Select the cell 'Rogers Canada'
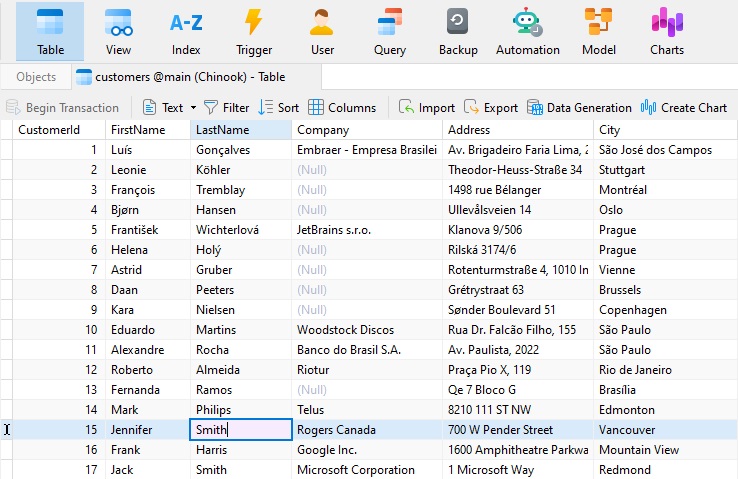Screen dimensions: 738x479 (367, 430)
